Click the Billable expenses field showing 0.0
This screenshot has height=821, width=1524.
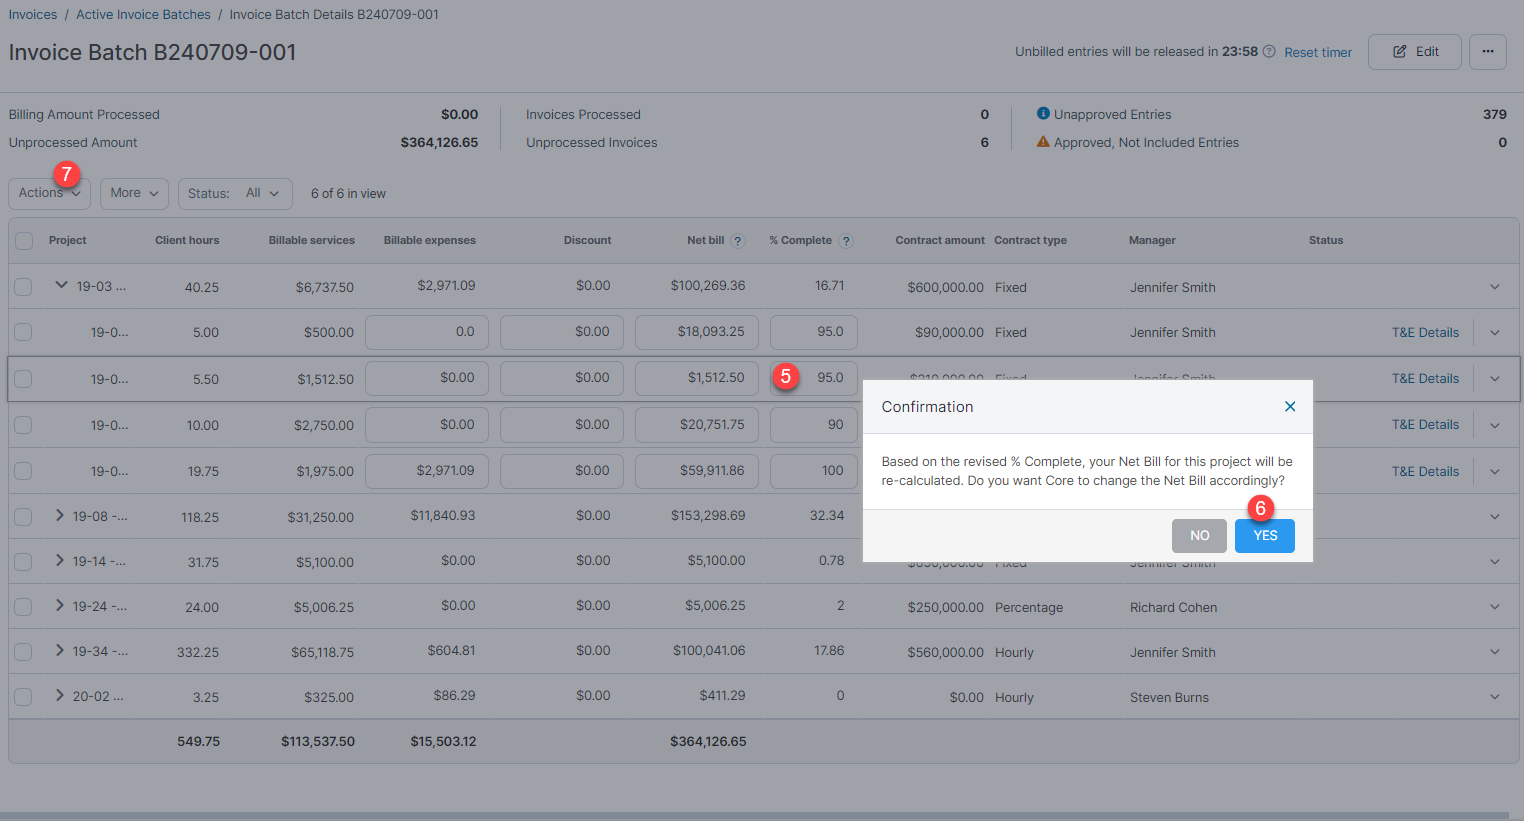pos(427,332)
